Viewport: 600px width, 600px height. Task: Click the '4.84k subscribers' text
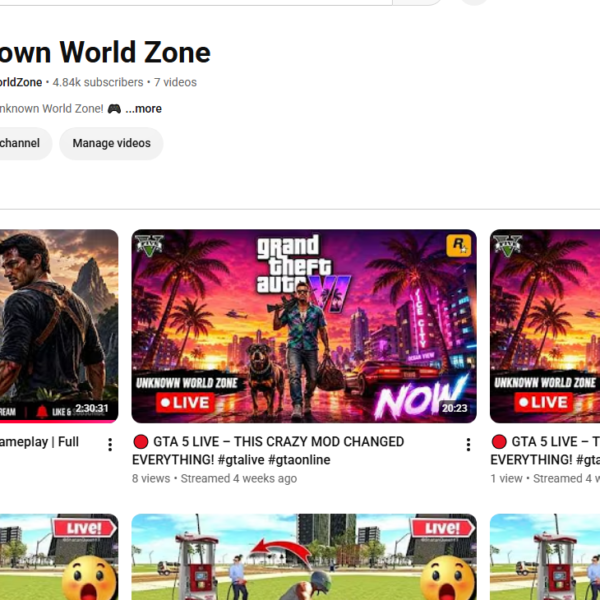98,82
